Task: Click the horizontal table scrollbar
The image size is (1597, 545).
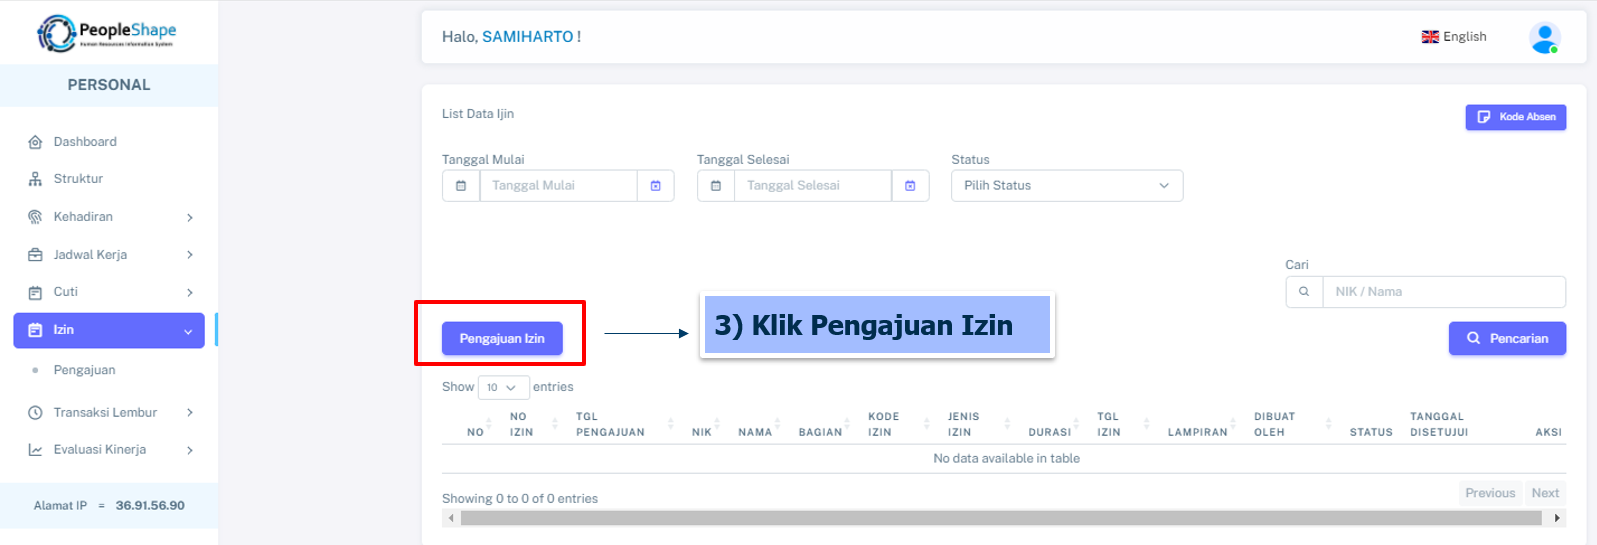Action: (x=1000, y=518)
